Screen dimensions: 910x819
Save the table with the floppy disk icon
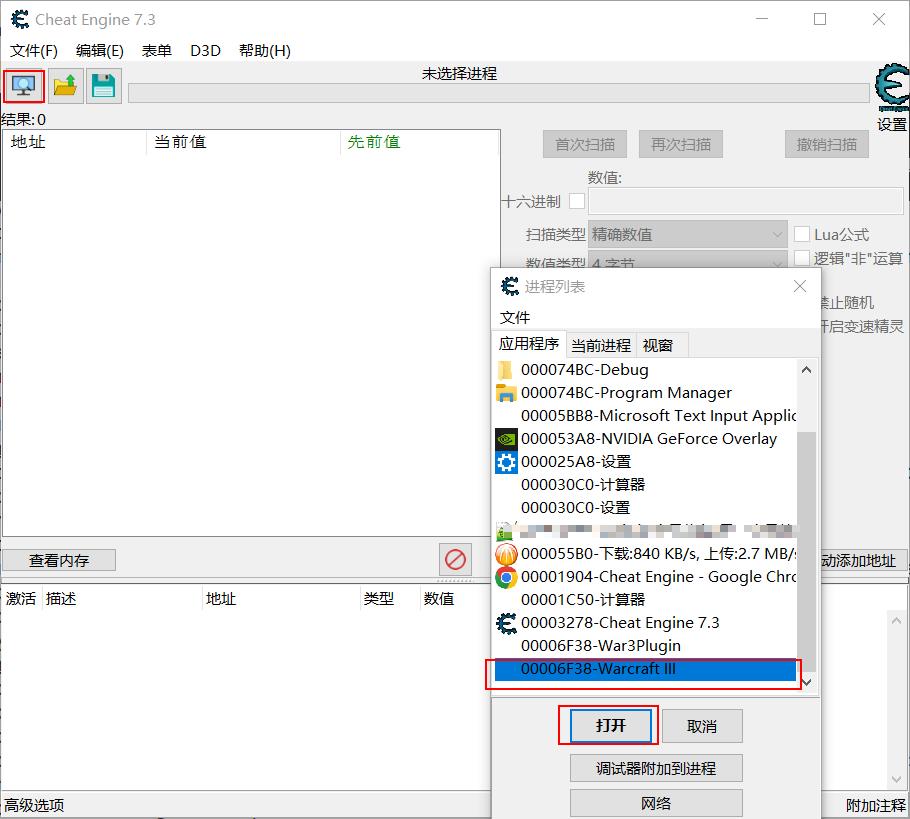click(x=103, y=86)
